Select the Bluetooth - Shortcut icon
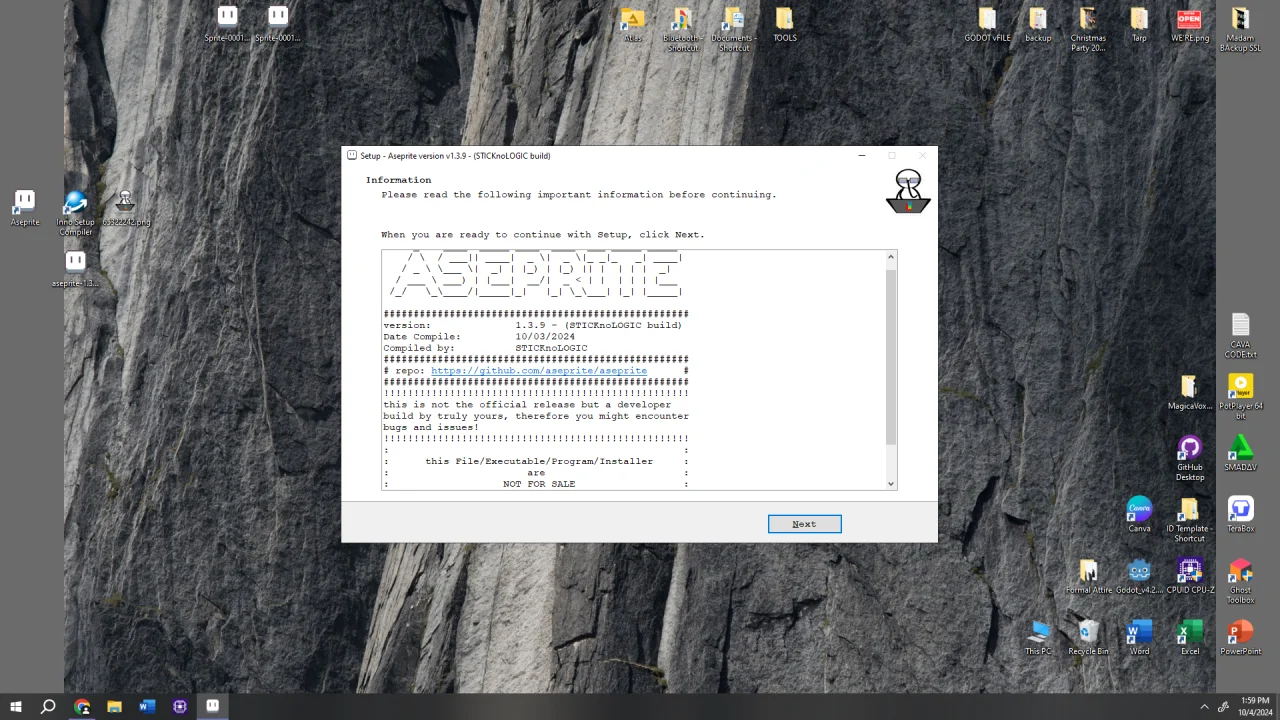This screenshot has height=720, width=1280. click(x=683, y=30)
